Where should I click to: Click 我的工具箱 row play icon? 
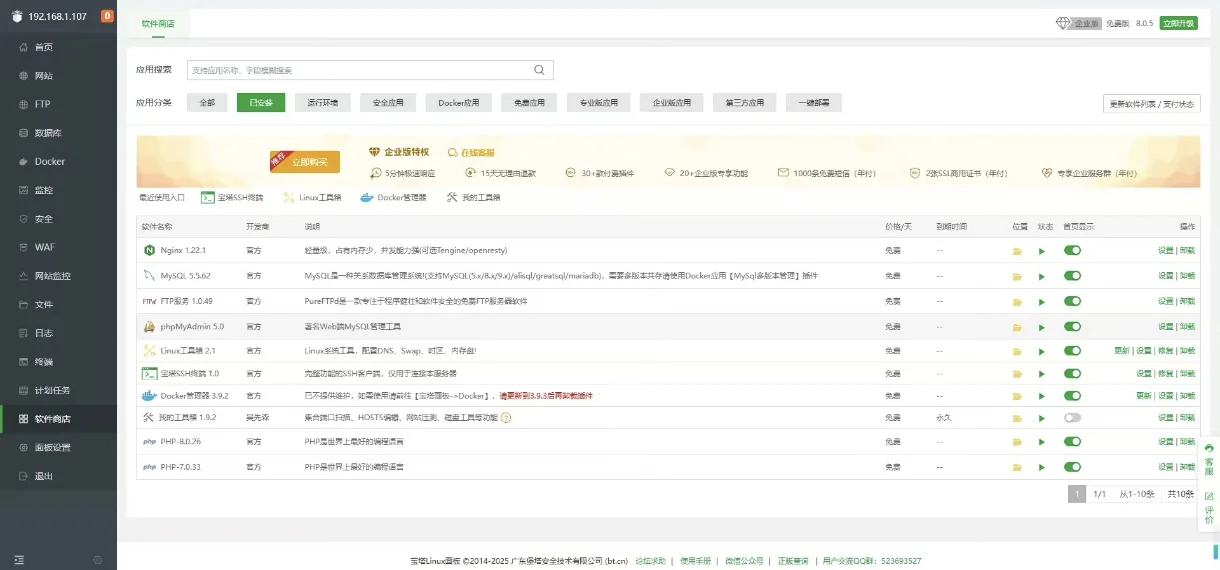pos(1042,418)
